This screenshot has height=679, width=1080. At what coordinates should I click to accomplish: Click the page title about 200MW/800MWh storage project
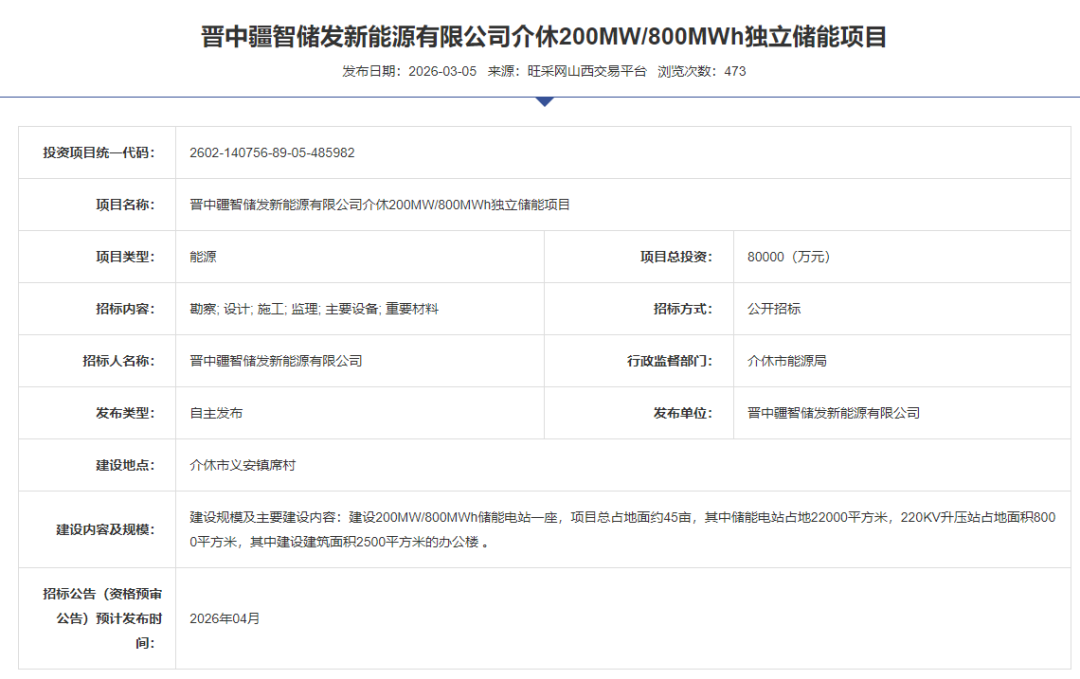tap(544, 37)
